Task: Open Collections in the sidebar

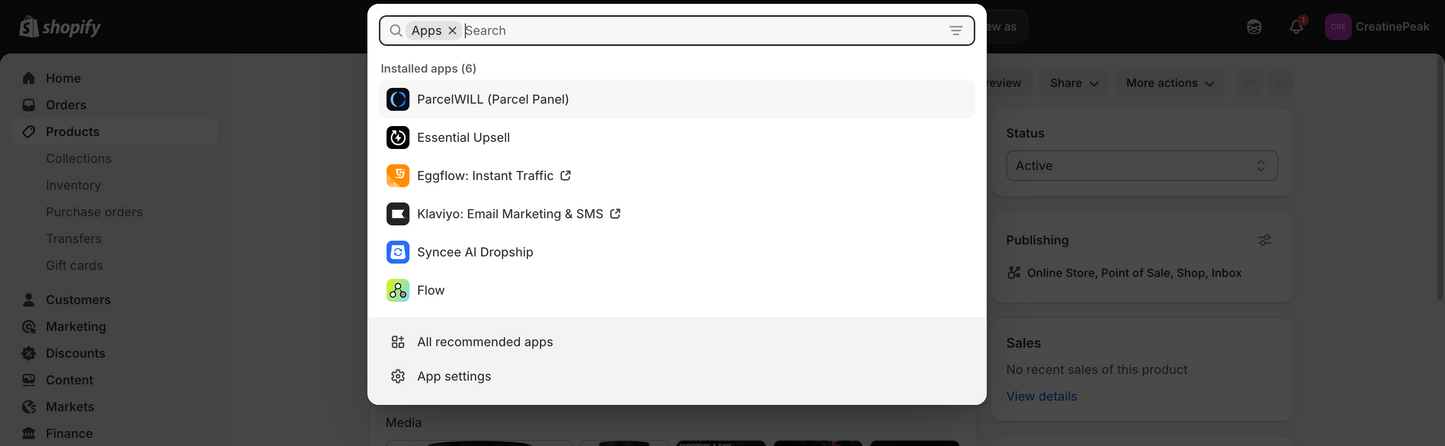Action: click(79, 158)
